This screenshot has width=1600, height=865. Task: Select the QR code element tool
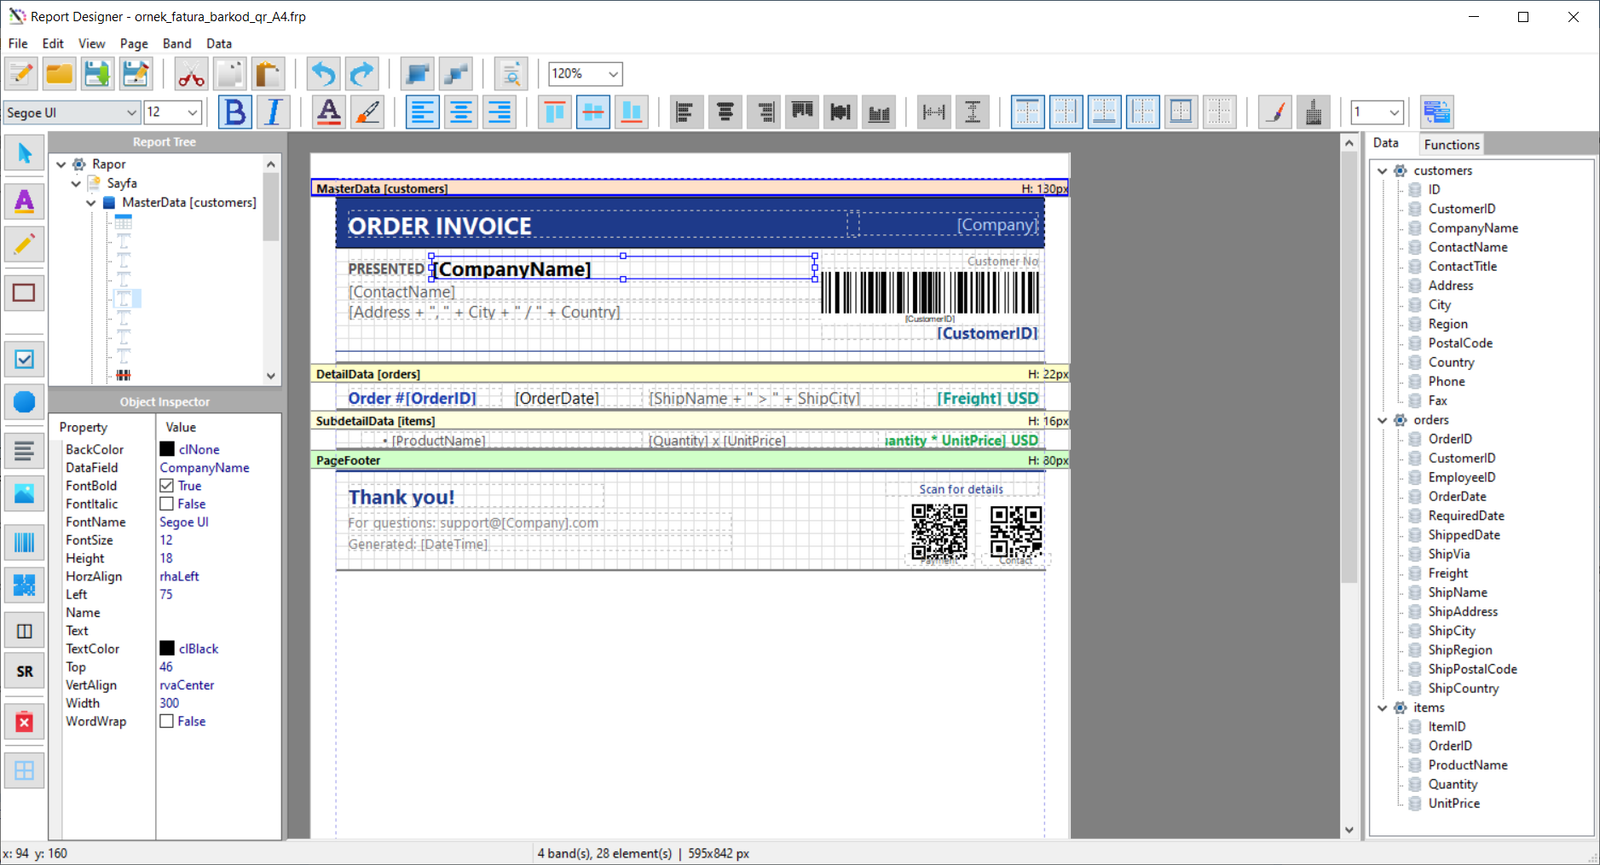click(25, 585)
